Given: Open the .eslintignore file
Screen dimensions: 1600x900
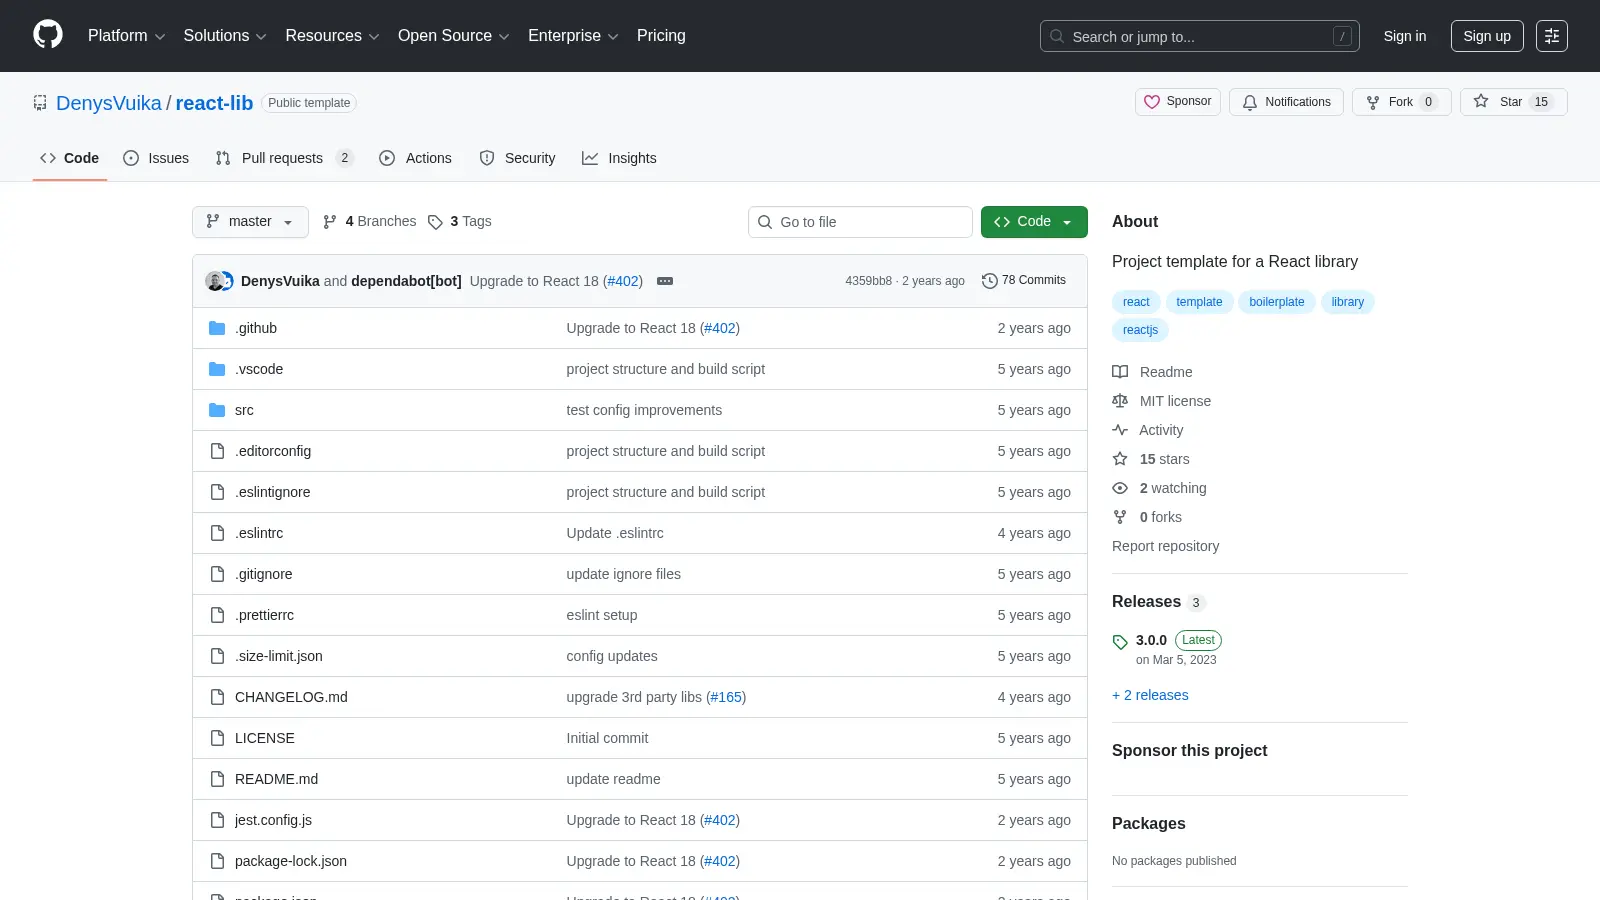Looking at the screenshot, I should pos(273,492).
